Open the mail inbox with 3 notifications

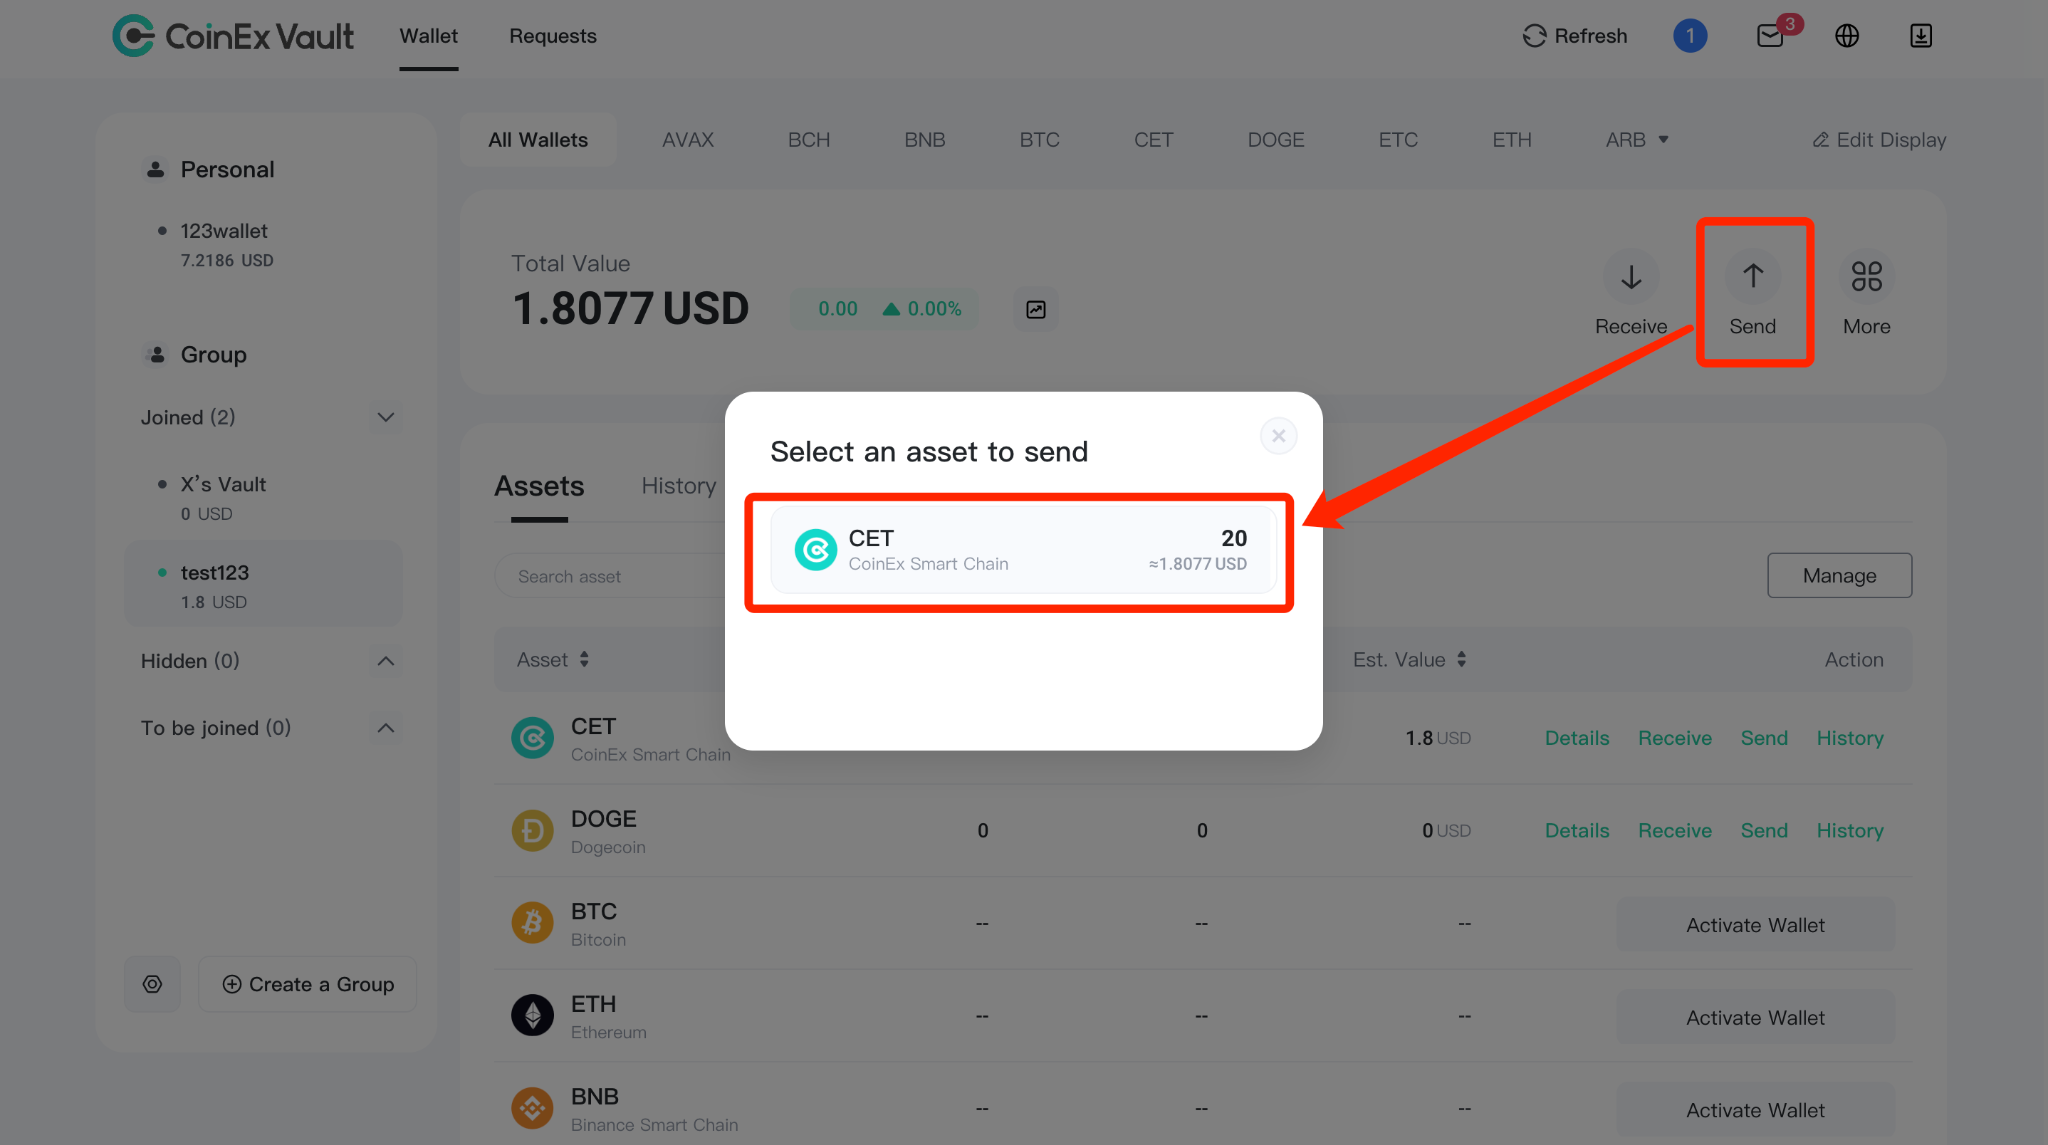point(1771,36)
